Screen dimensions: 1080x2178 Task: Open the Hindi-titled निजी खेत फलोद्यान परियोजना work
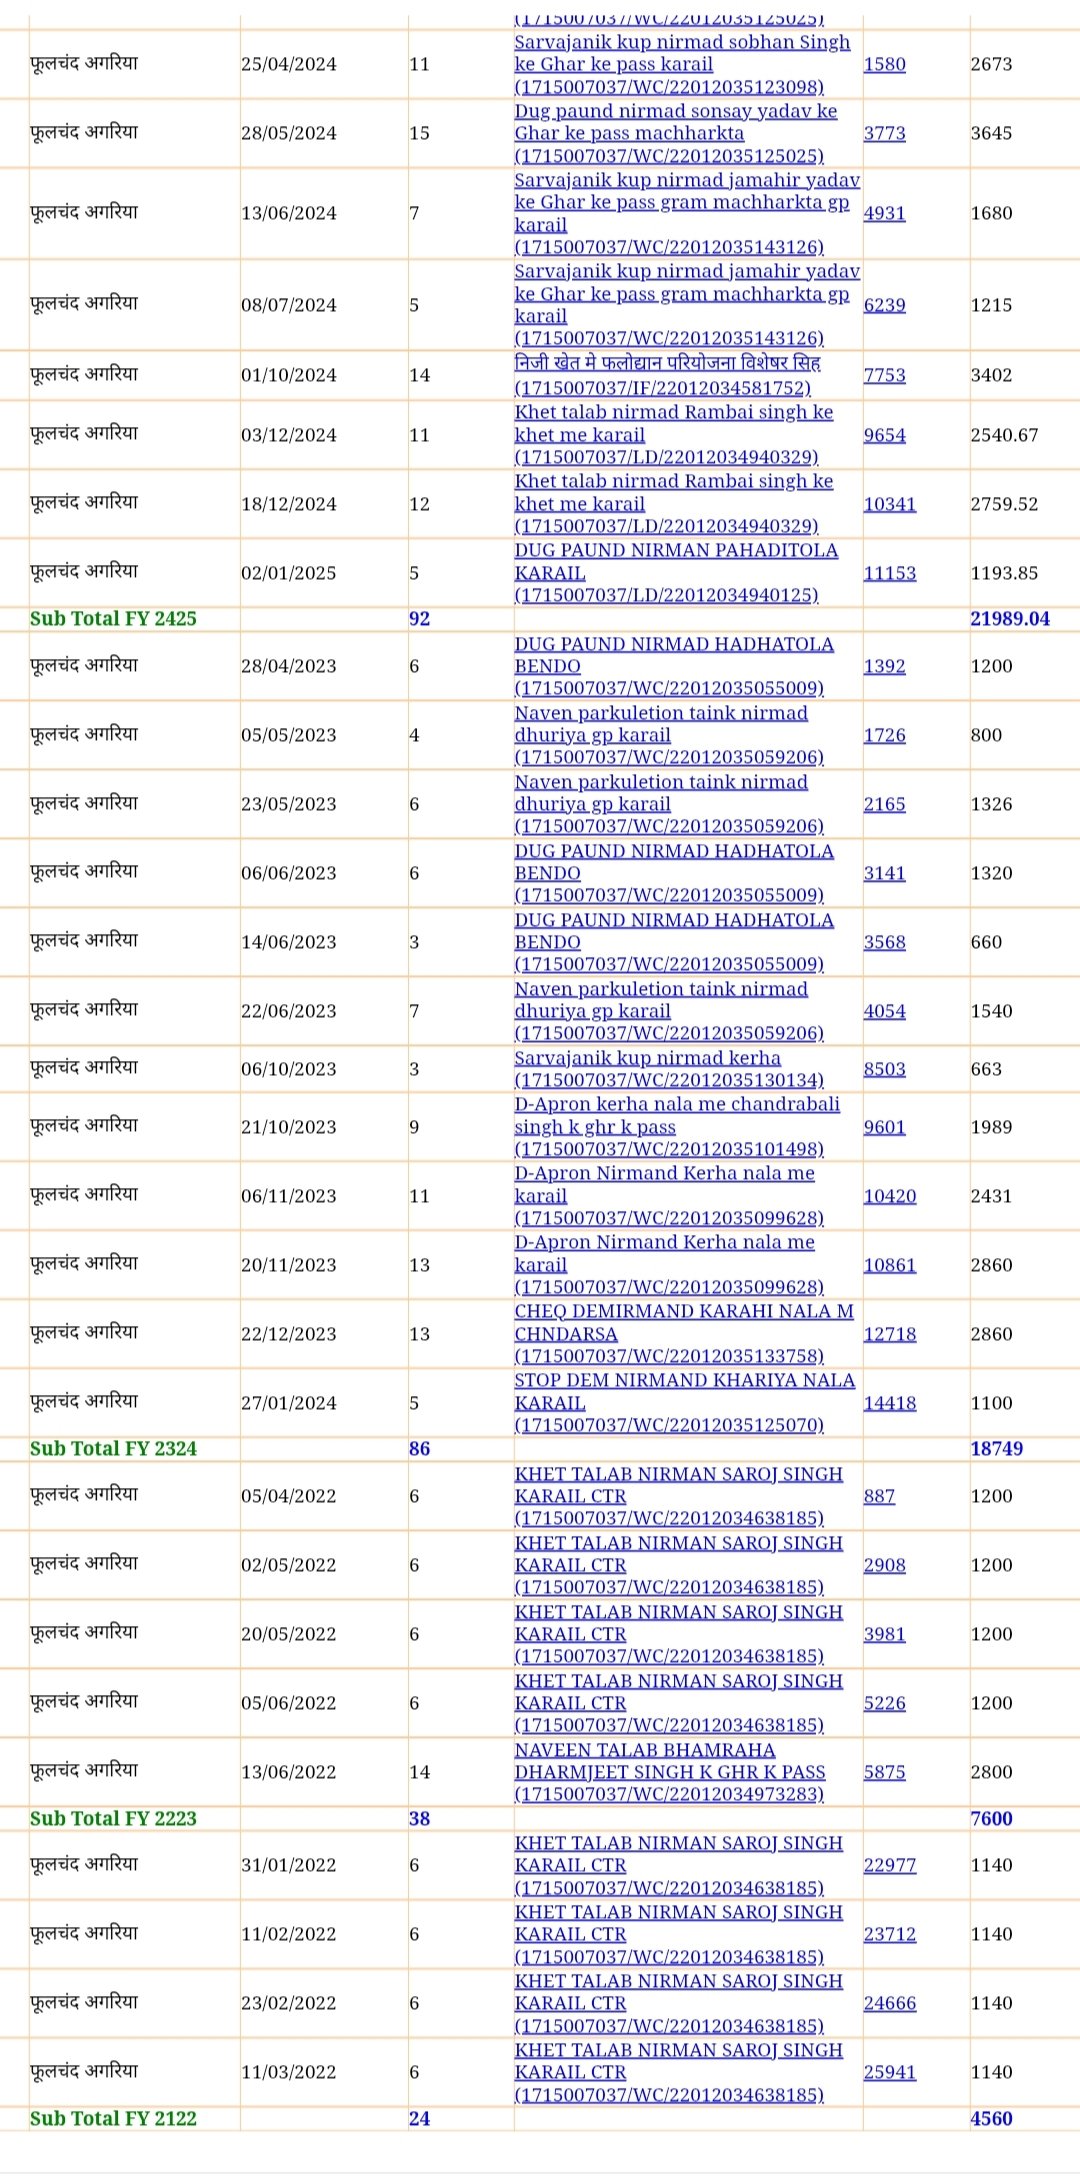click(667, 375)
